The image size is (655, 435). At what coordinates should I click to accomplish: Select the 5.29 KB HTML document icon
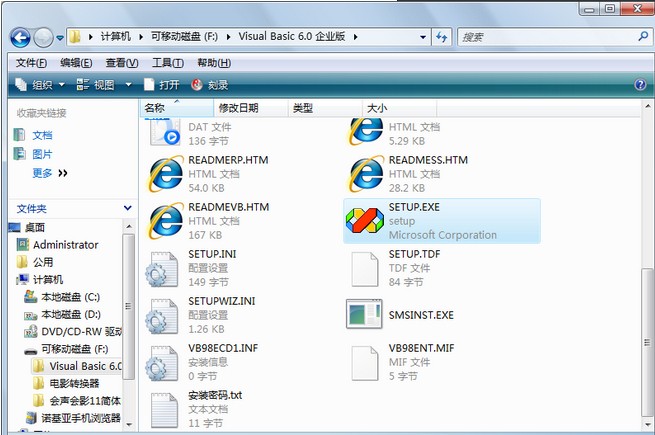click(366, 132)
